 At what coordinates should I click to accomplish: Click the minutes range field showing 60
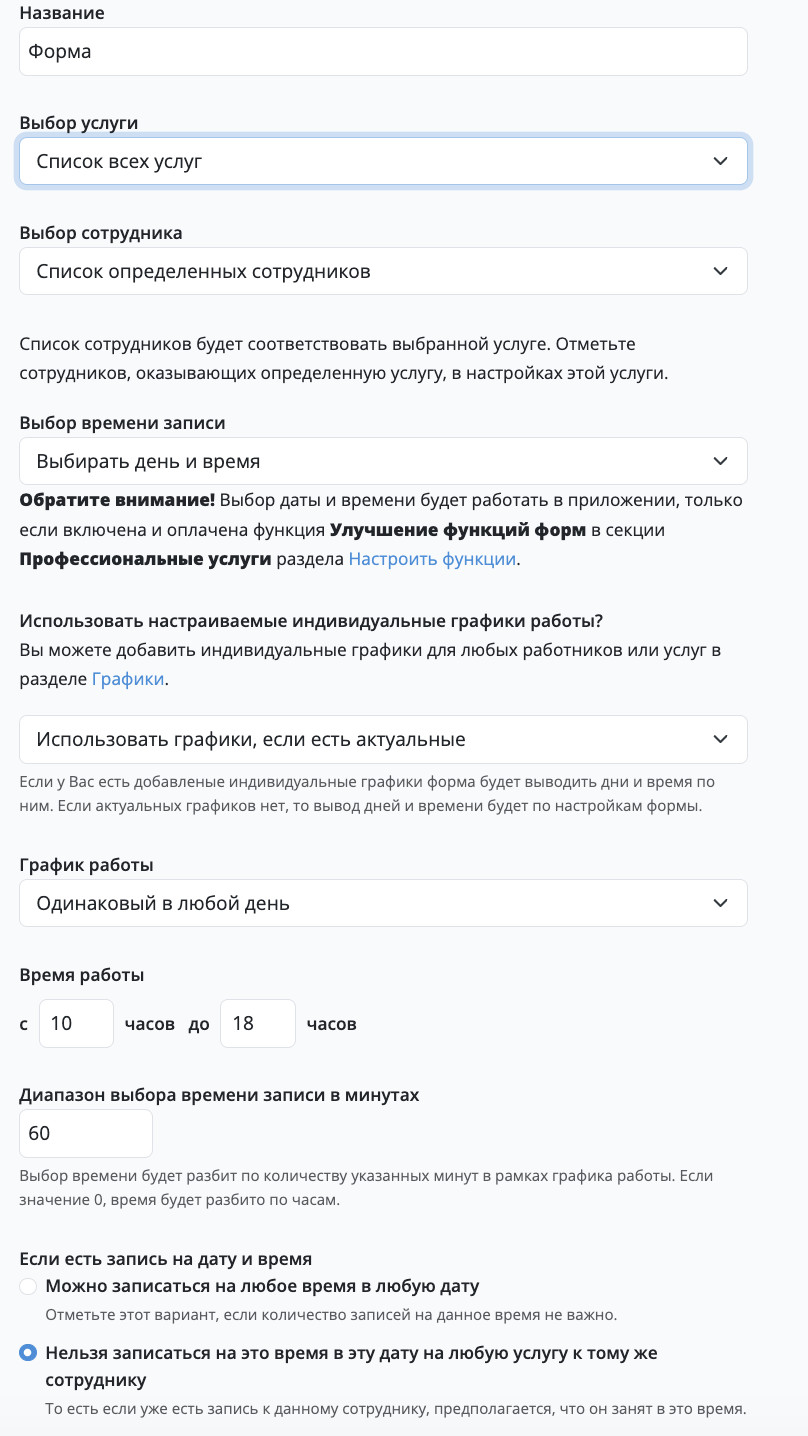click(x=86, y=1133)
